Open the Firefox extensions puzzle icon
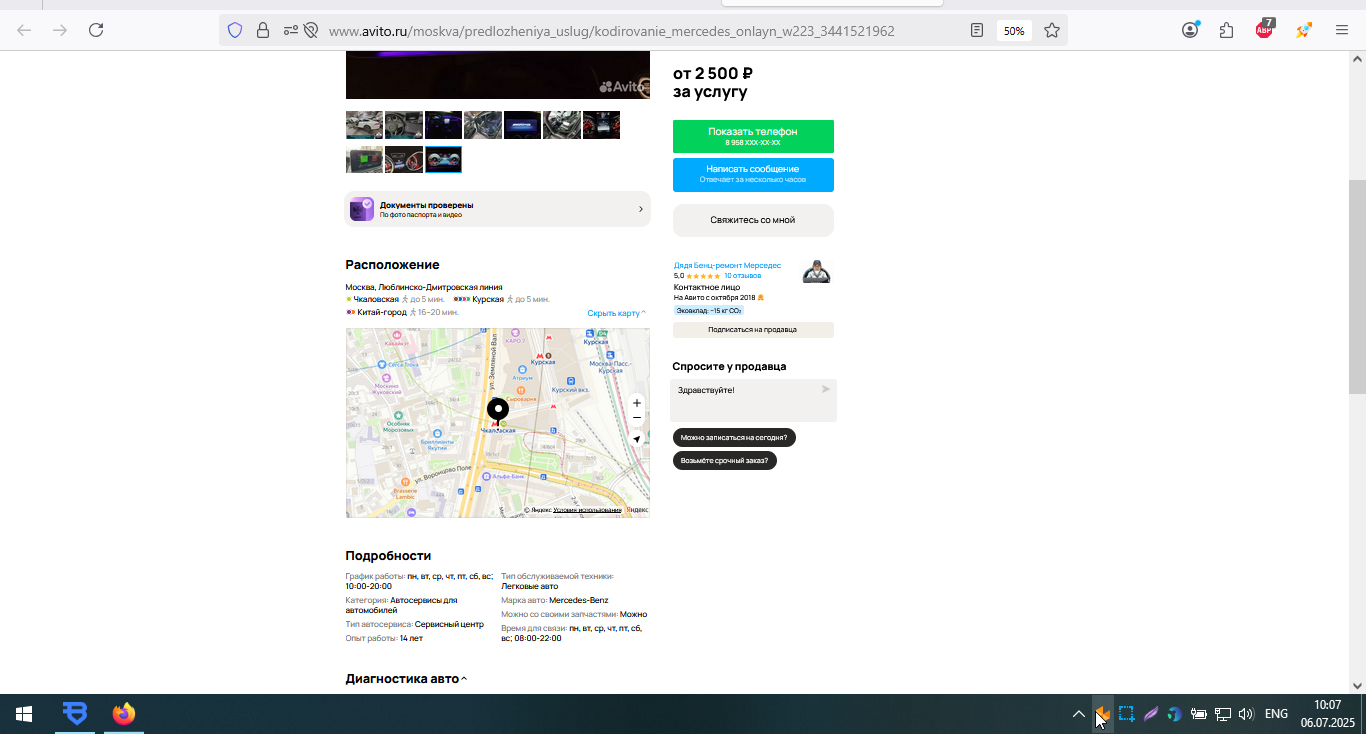 click(1227, 30)
